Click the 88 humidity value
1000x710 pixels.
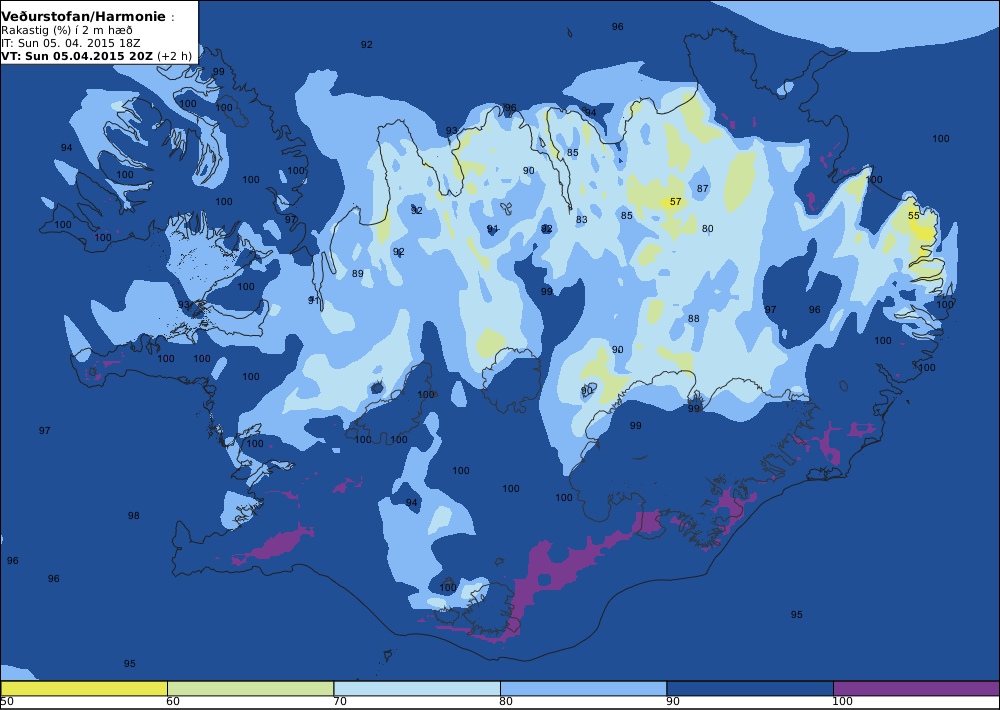point(693,318)
